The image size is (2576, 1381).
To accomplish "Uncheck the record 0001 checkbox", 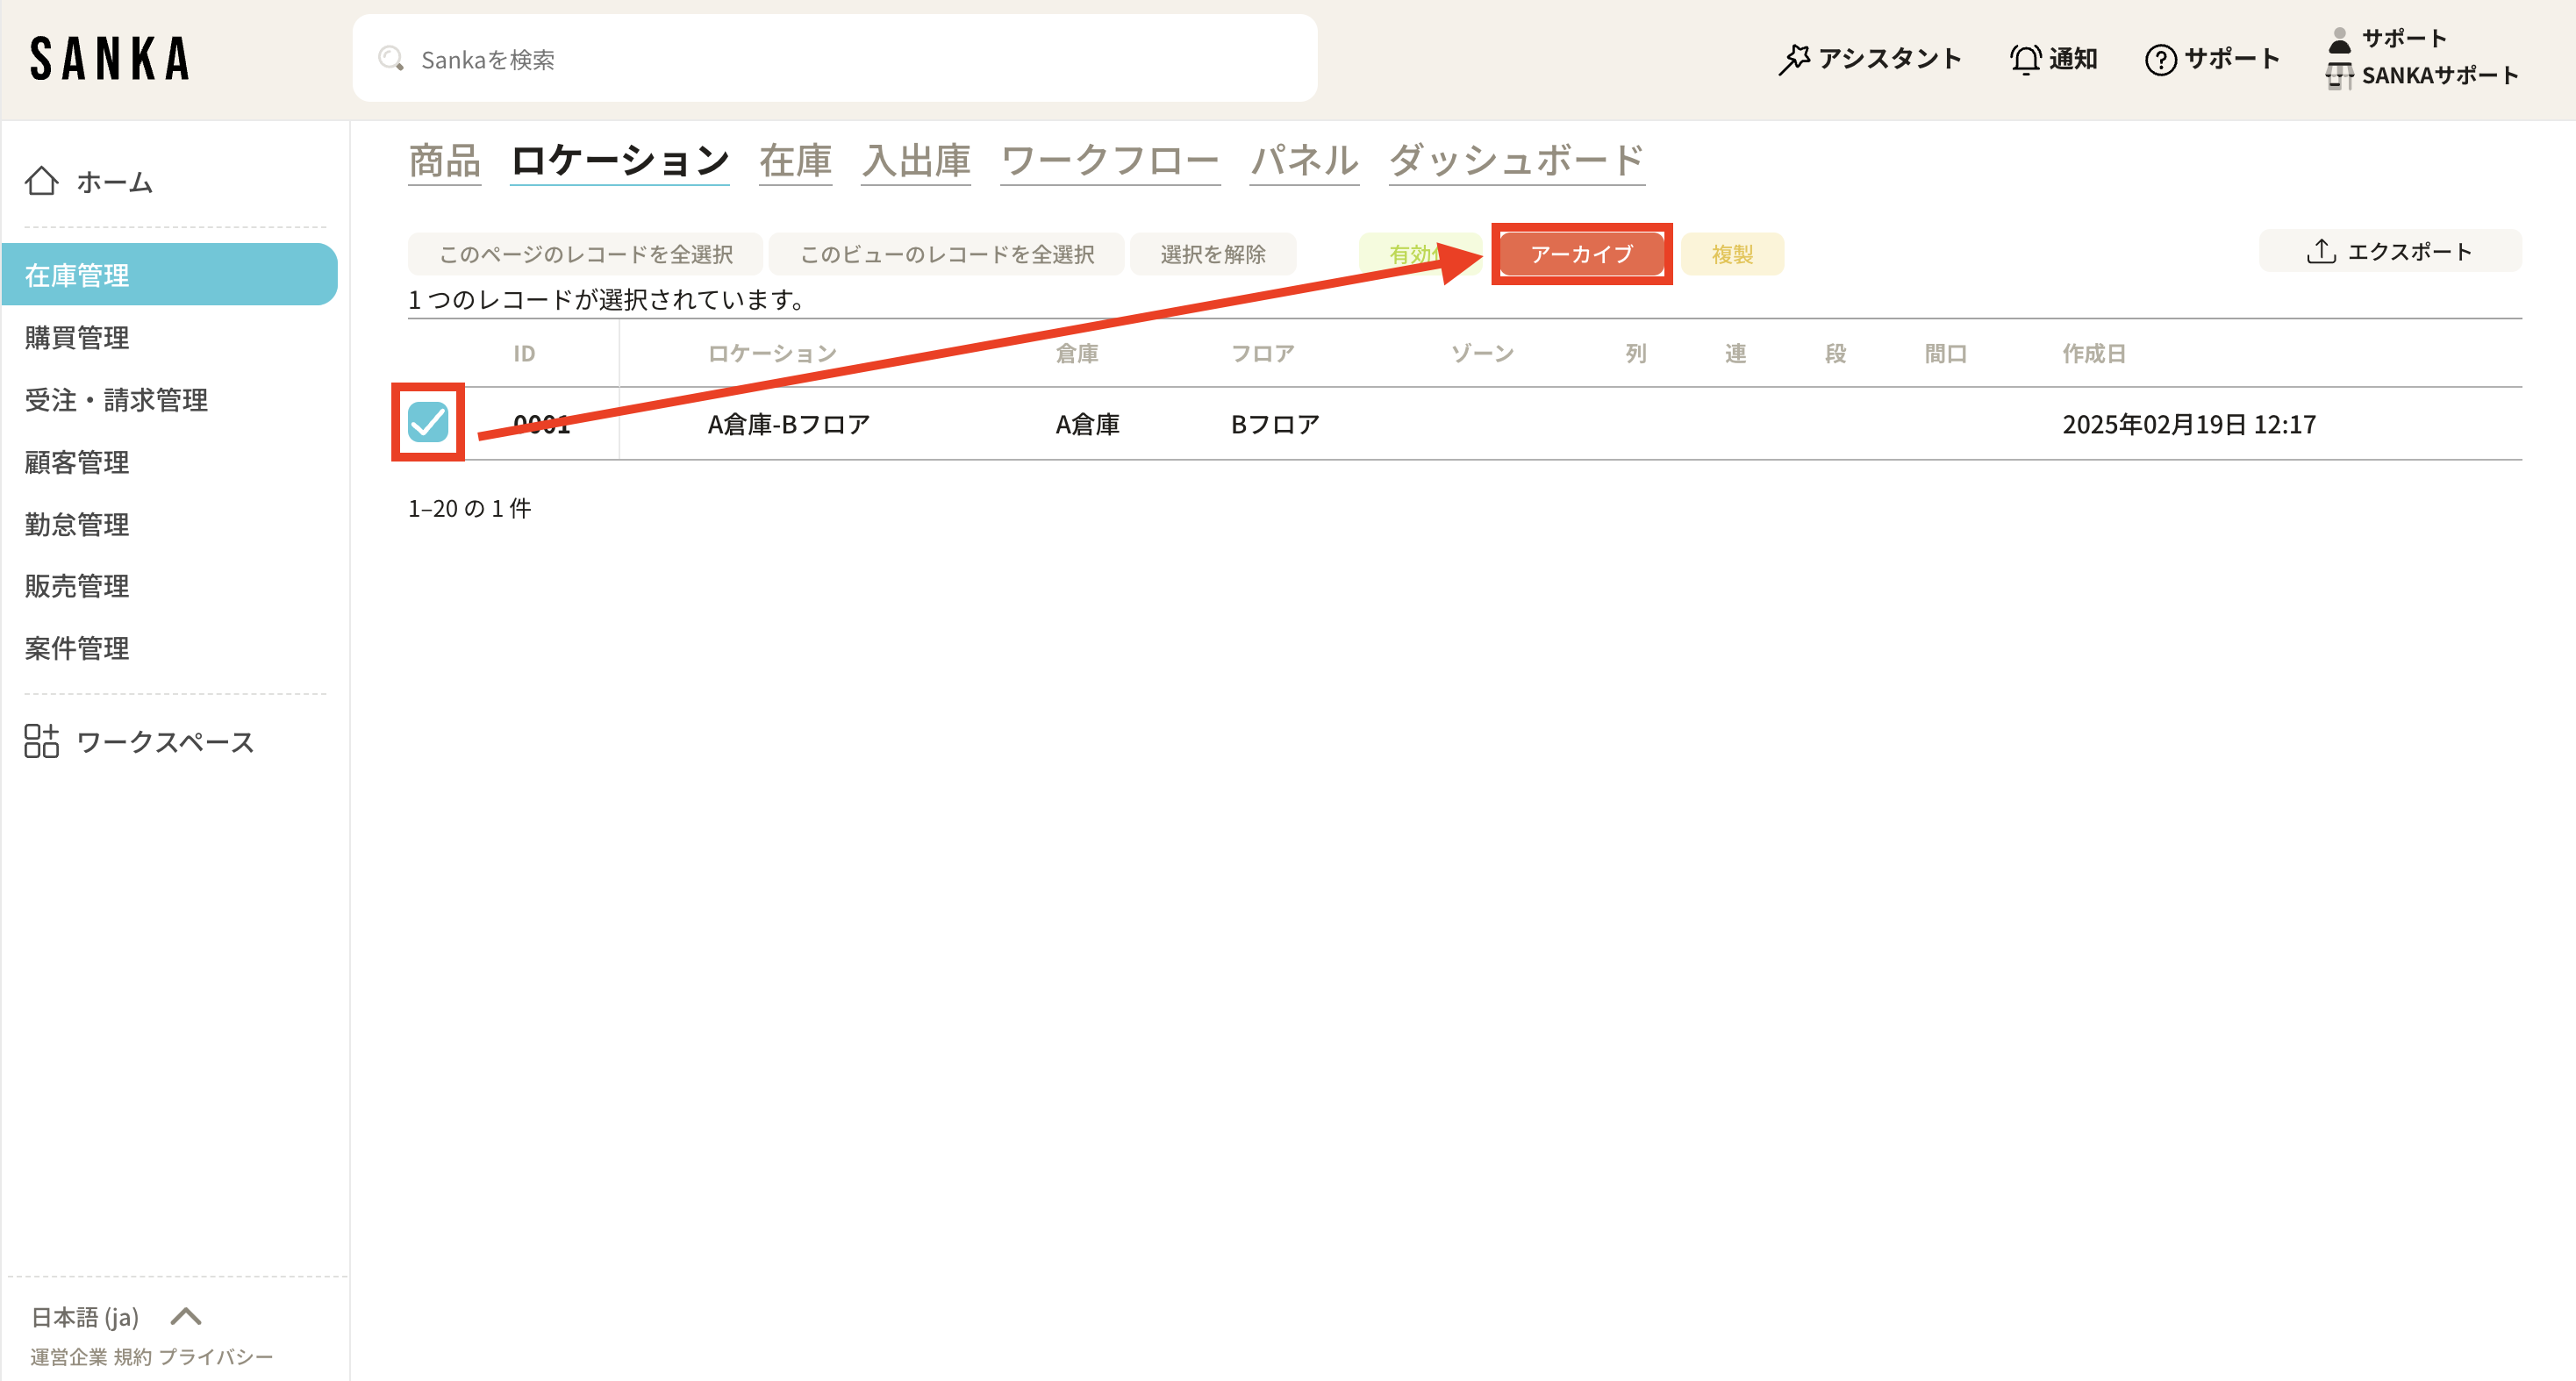I will (428, 422).
